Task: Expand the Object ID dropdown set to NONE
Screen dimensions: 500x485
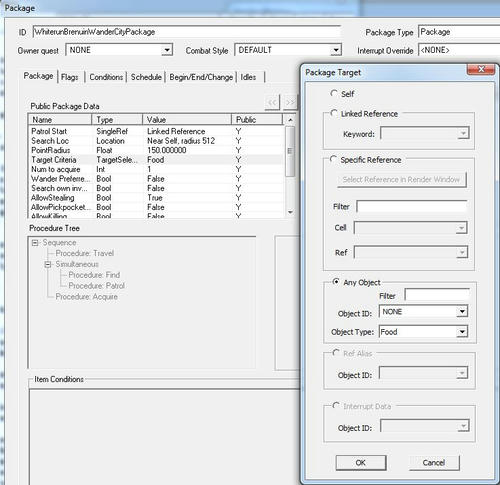Action: pos(462,312)
